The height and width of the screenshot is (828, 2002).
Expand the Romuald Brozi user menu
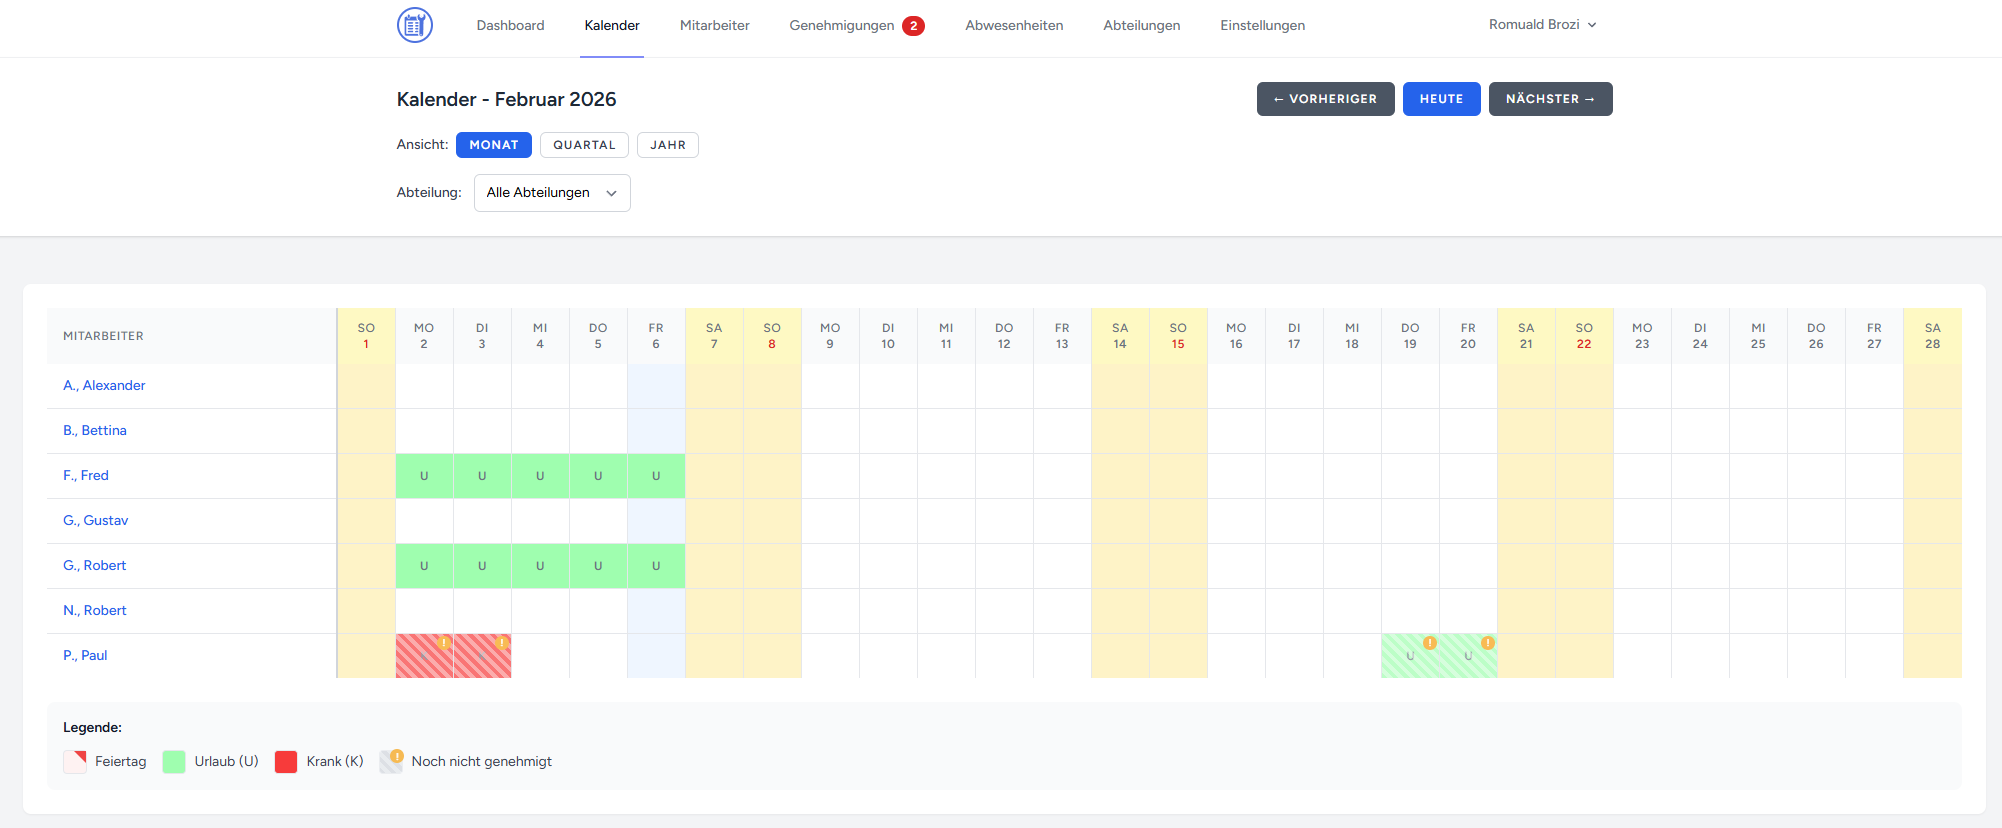(x=1542, y=25)
